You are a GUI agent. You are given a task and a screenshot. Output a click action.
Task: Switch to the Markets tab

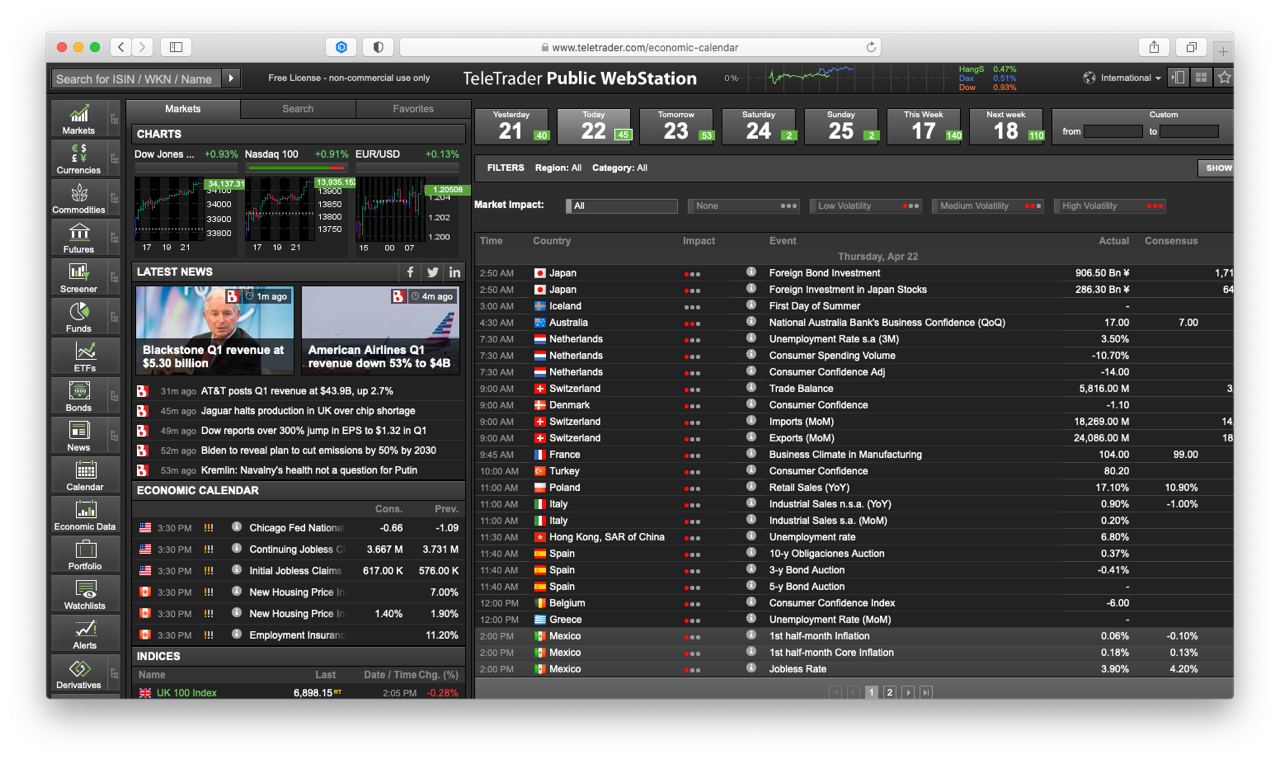[x=183, y=109]
